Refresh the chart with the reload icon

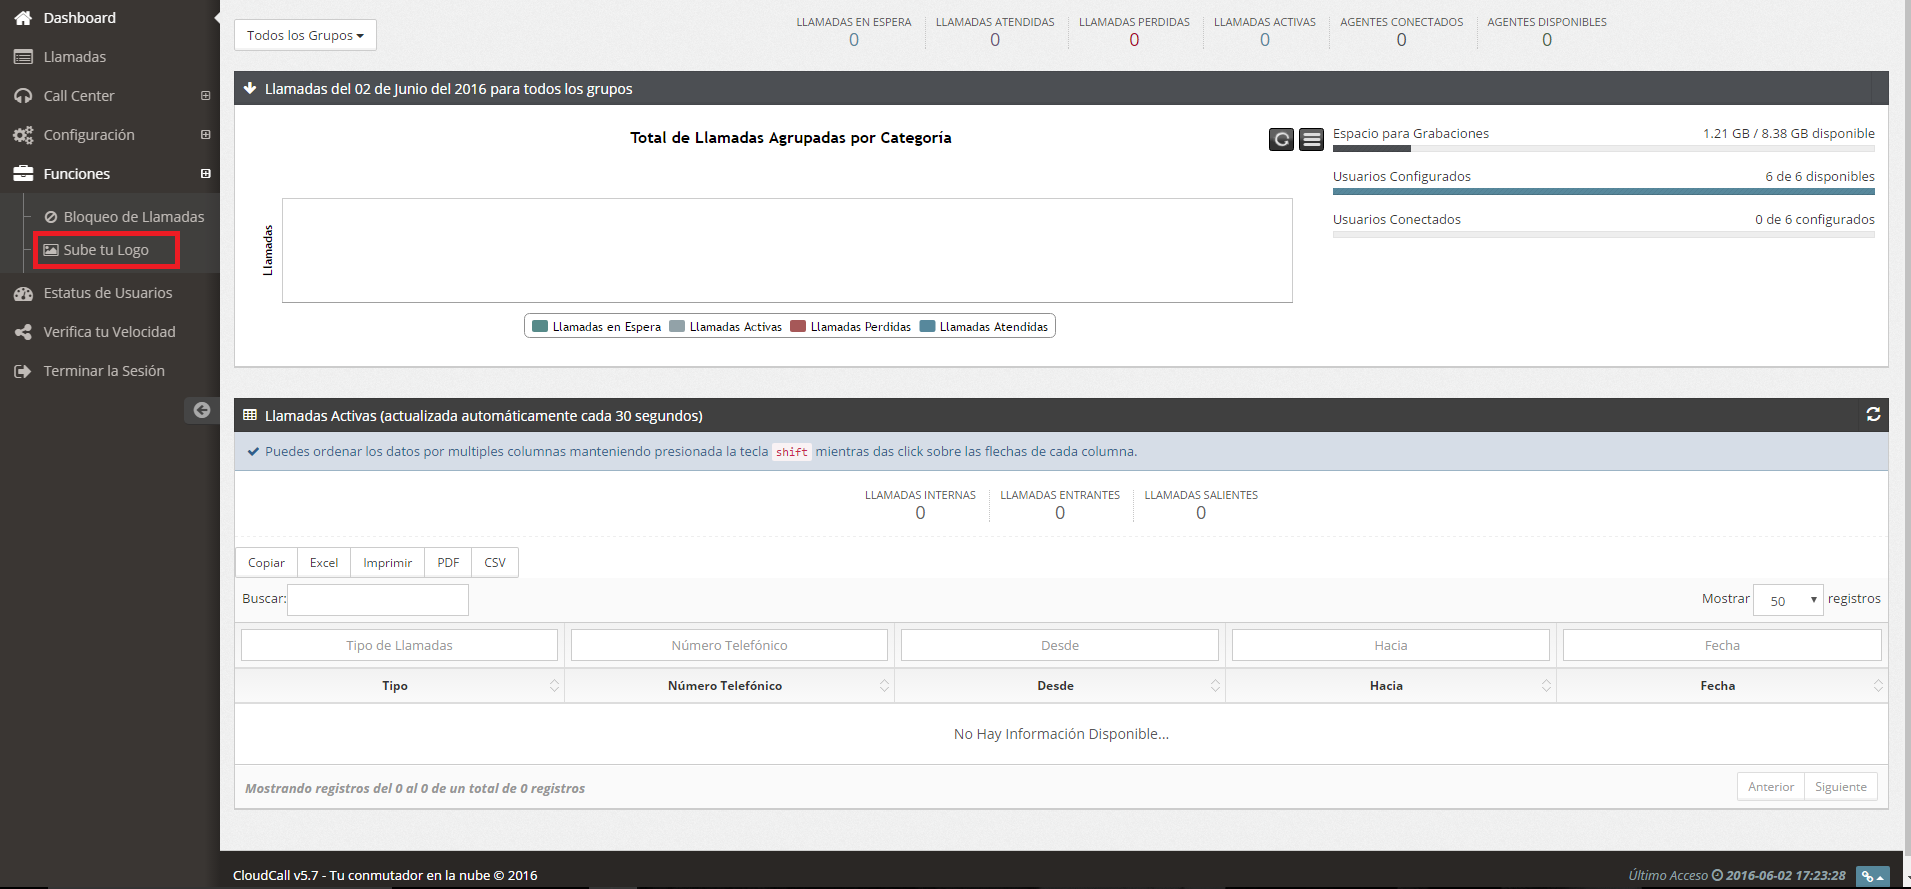tap(1281, 139)
